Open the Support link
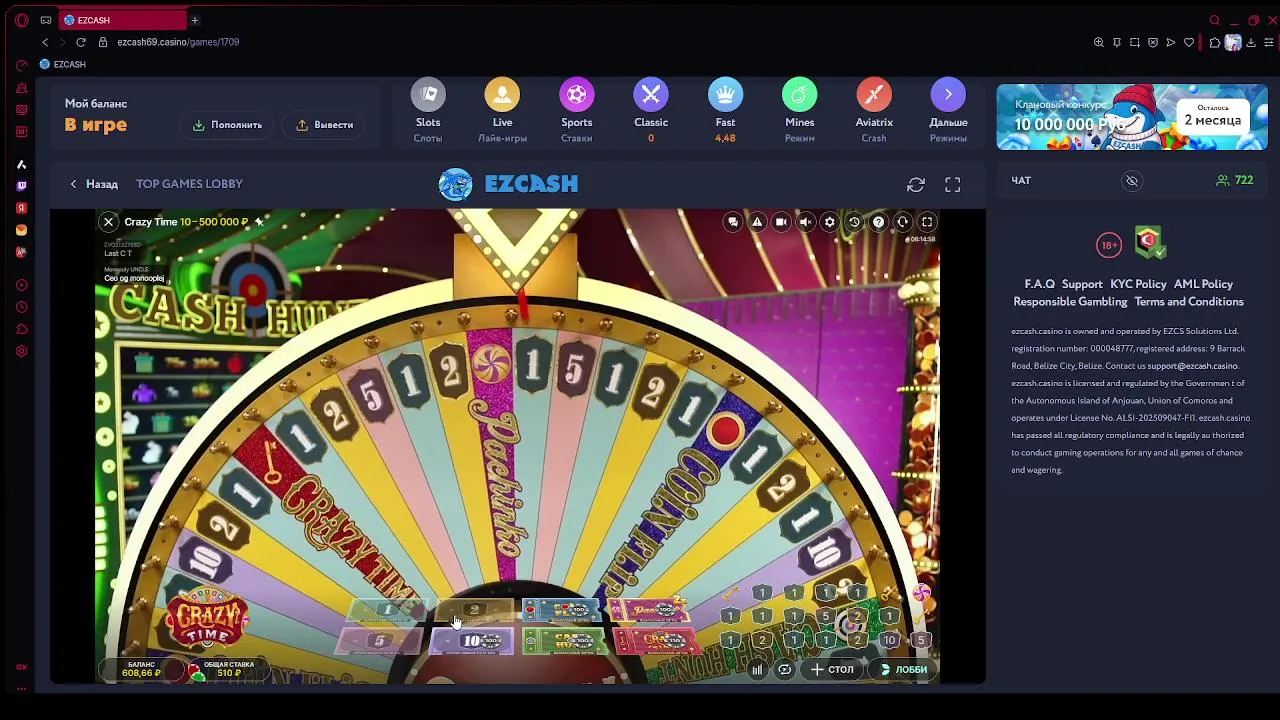 click(1082, 284)
